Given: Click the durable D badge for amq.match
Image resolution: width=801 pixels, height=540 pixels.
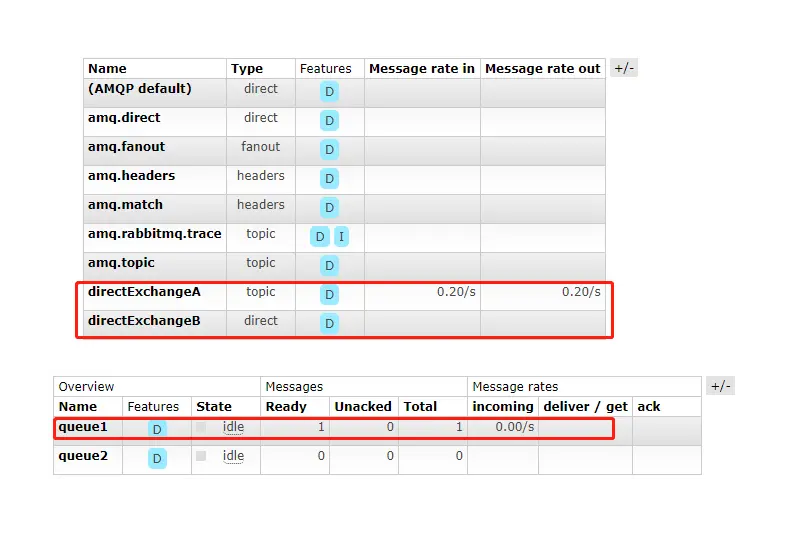Looking at the screenshot, I should [329, 208].
